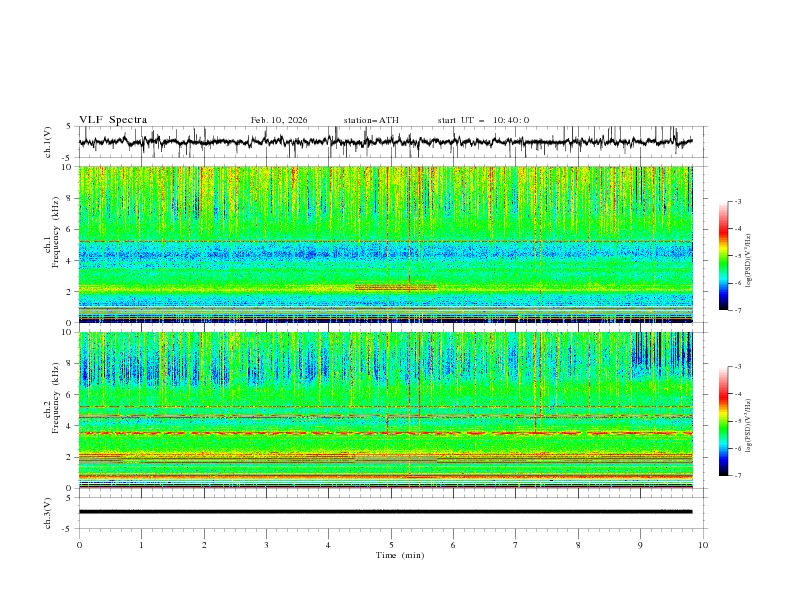This screenshot has width=792, height=612.
Task: Click the ch.1 PSD color scale bar
Action: click(x=723, y=256)
